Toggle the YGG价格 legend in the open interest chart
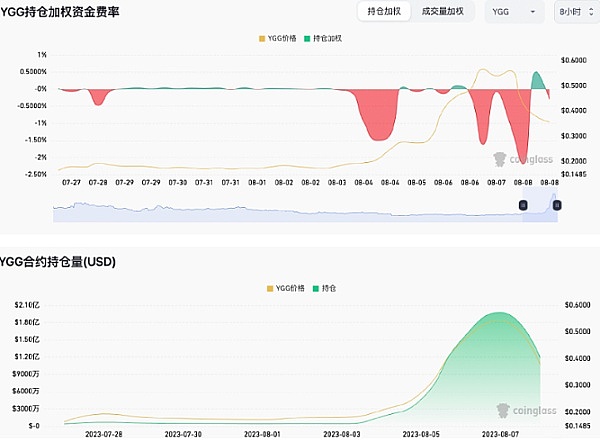This screenshot has width=600, height=442. point(286,288)
